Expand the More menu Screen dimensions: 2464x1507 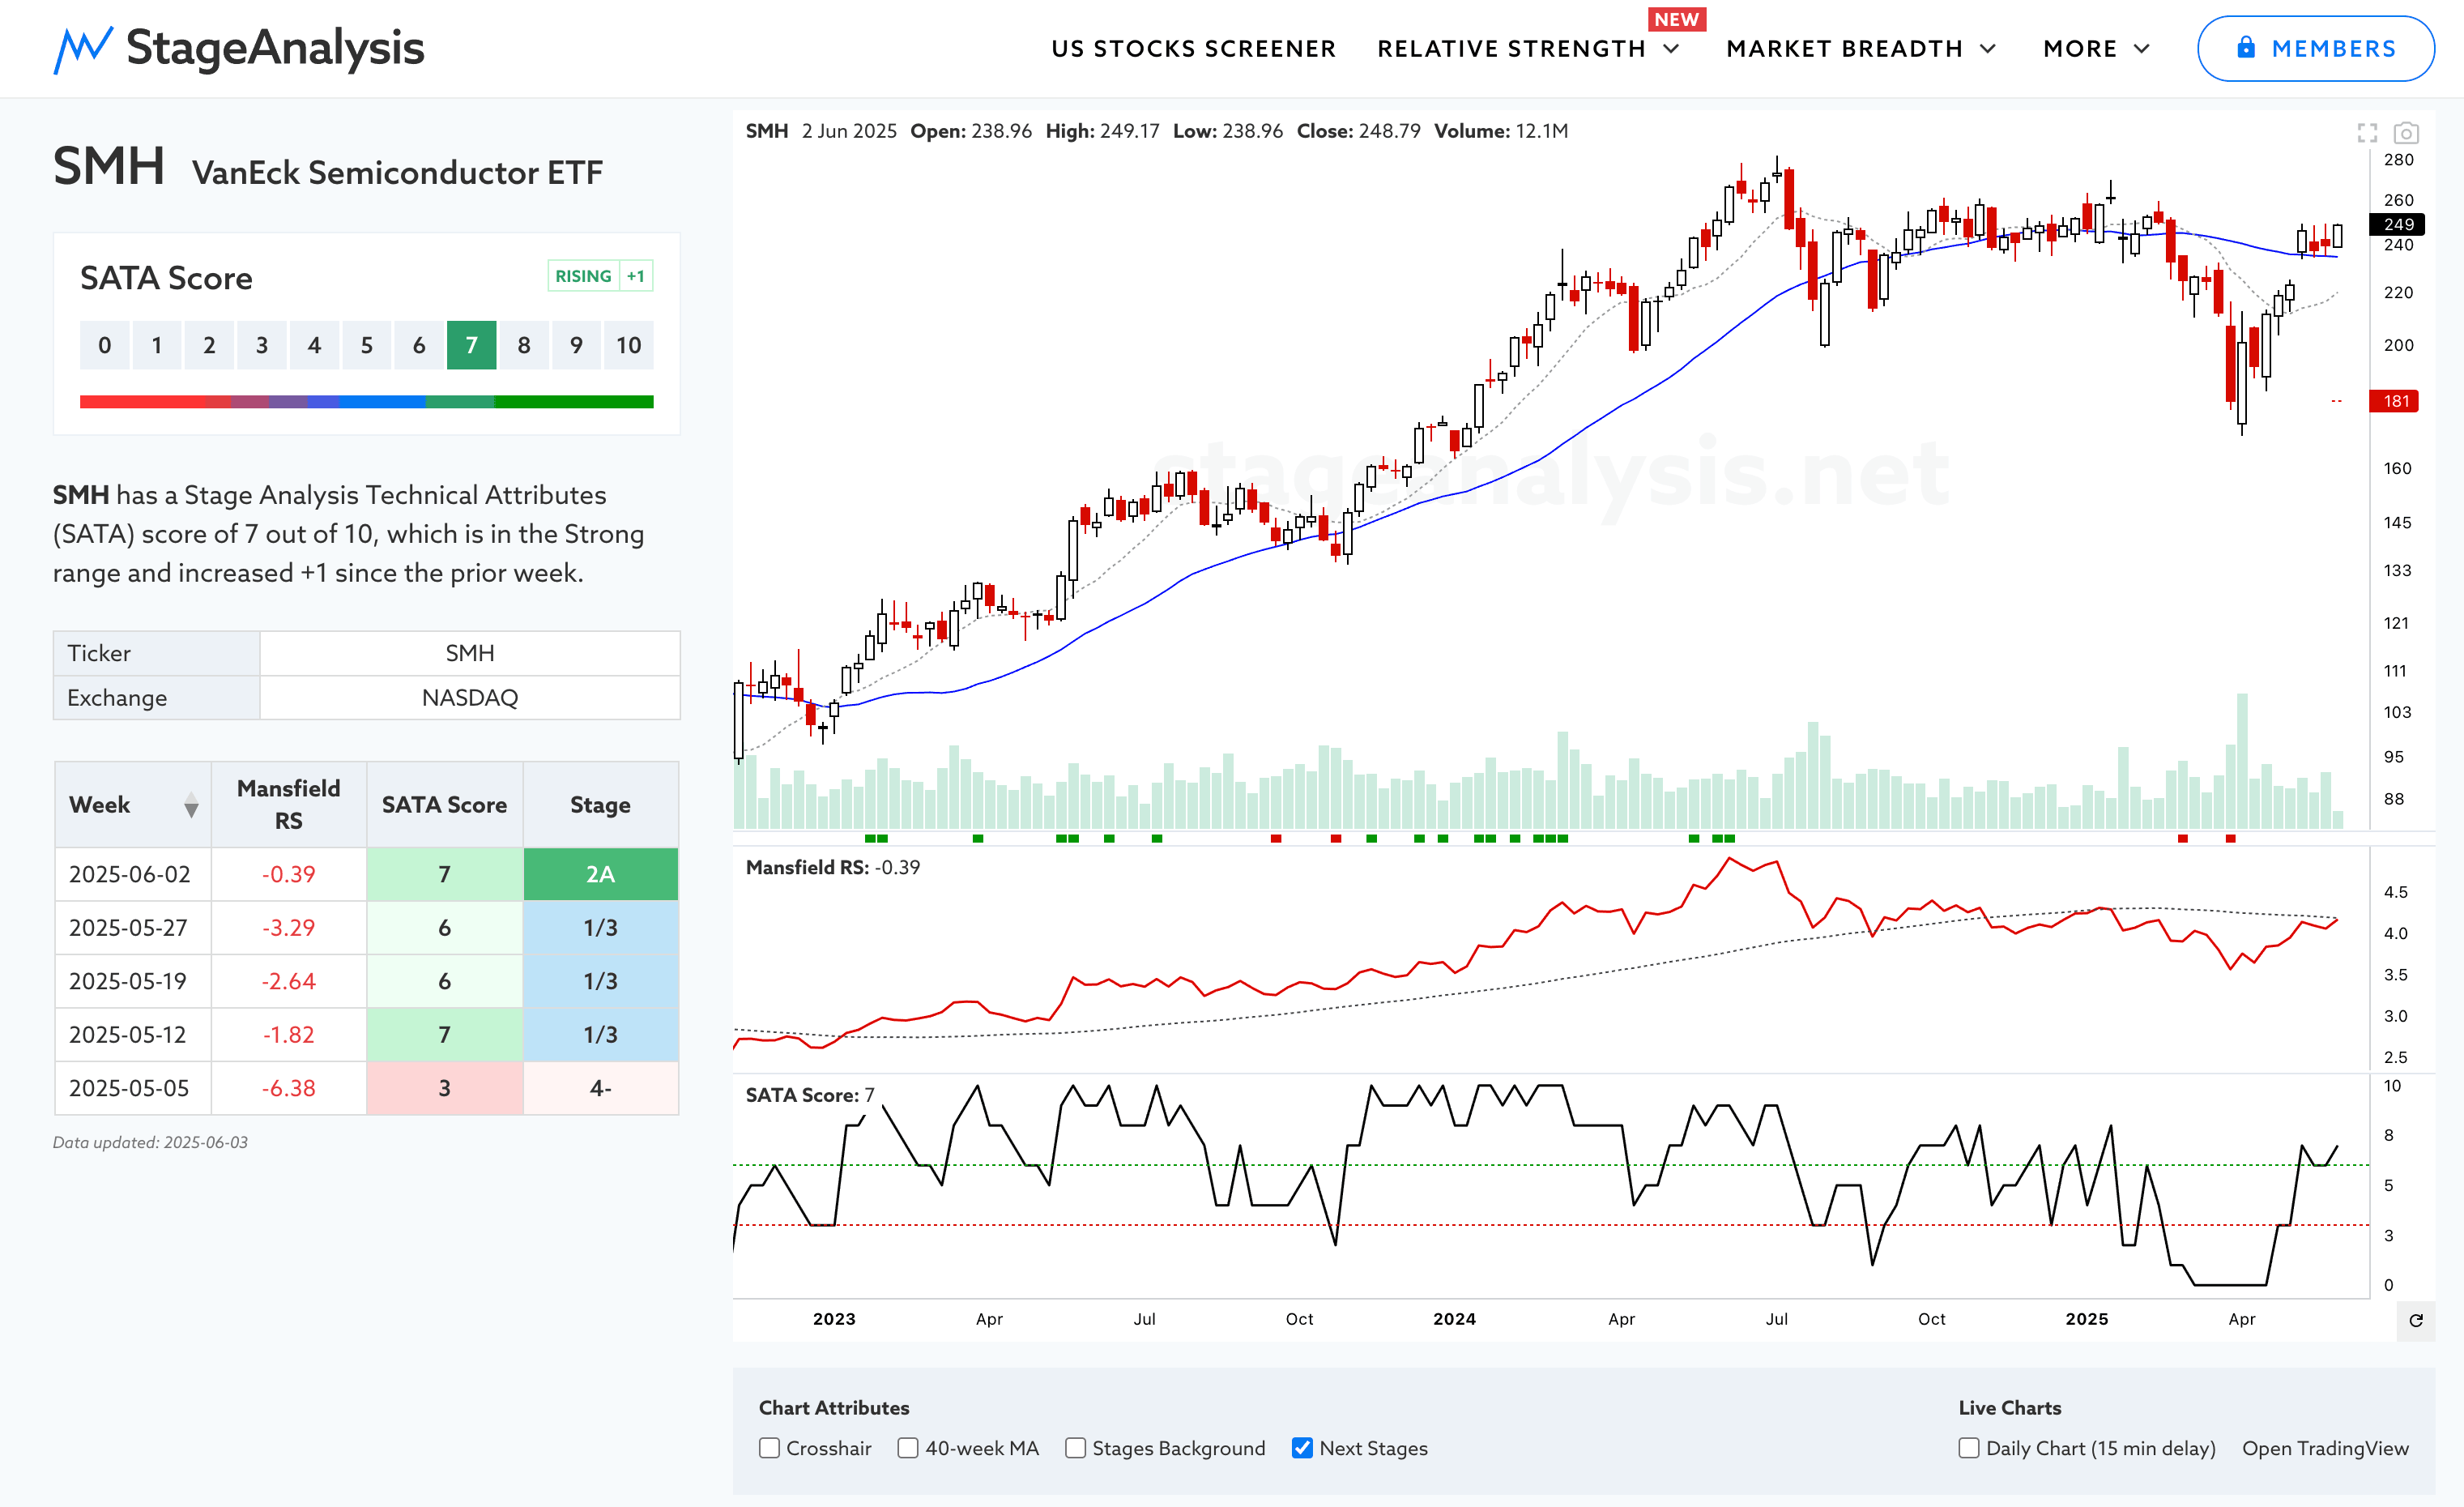[x=2096, y=49]
